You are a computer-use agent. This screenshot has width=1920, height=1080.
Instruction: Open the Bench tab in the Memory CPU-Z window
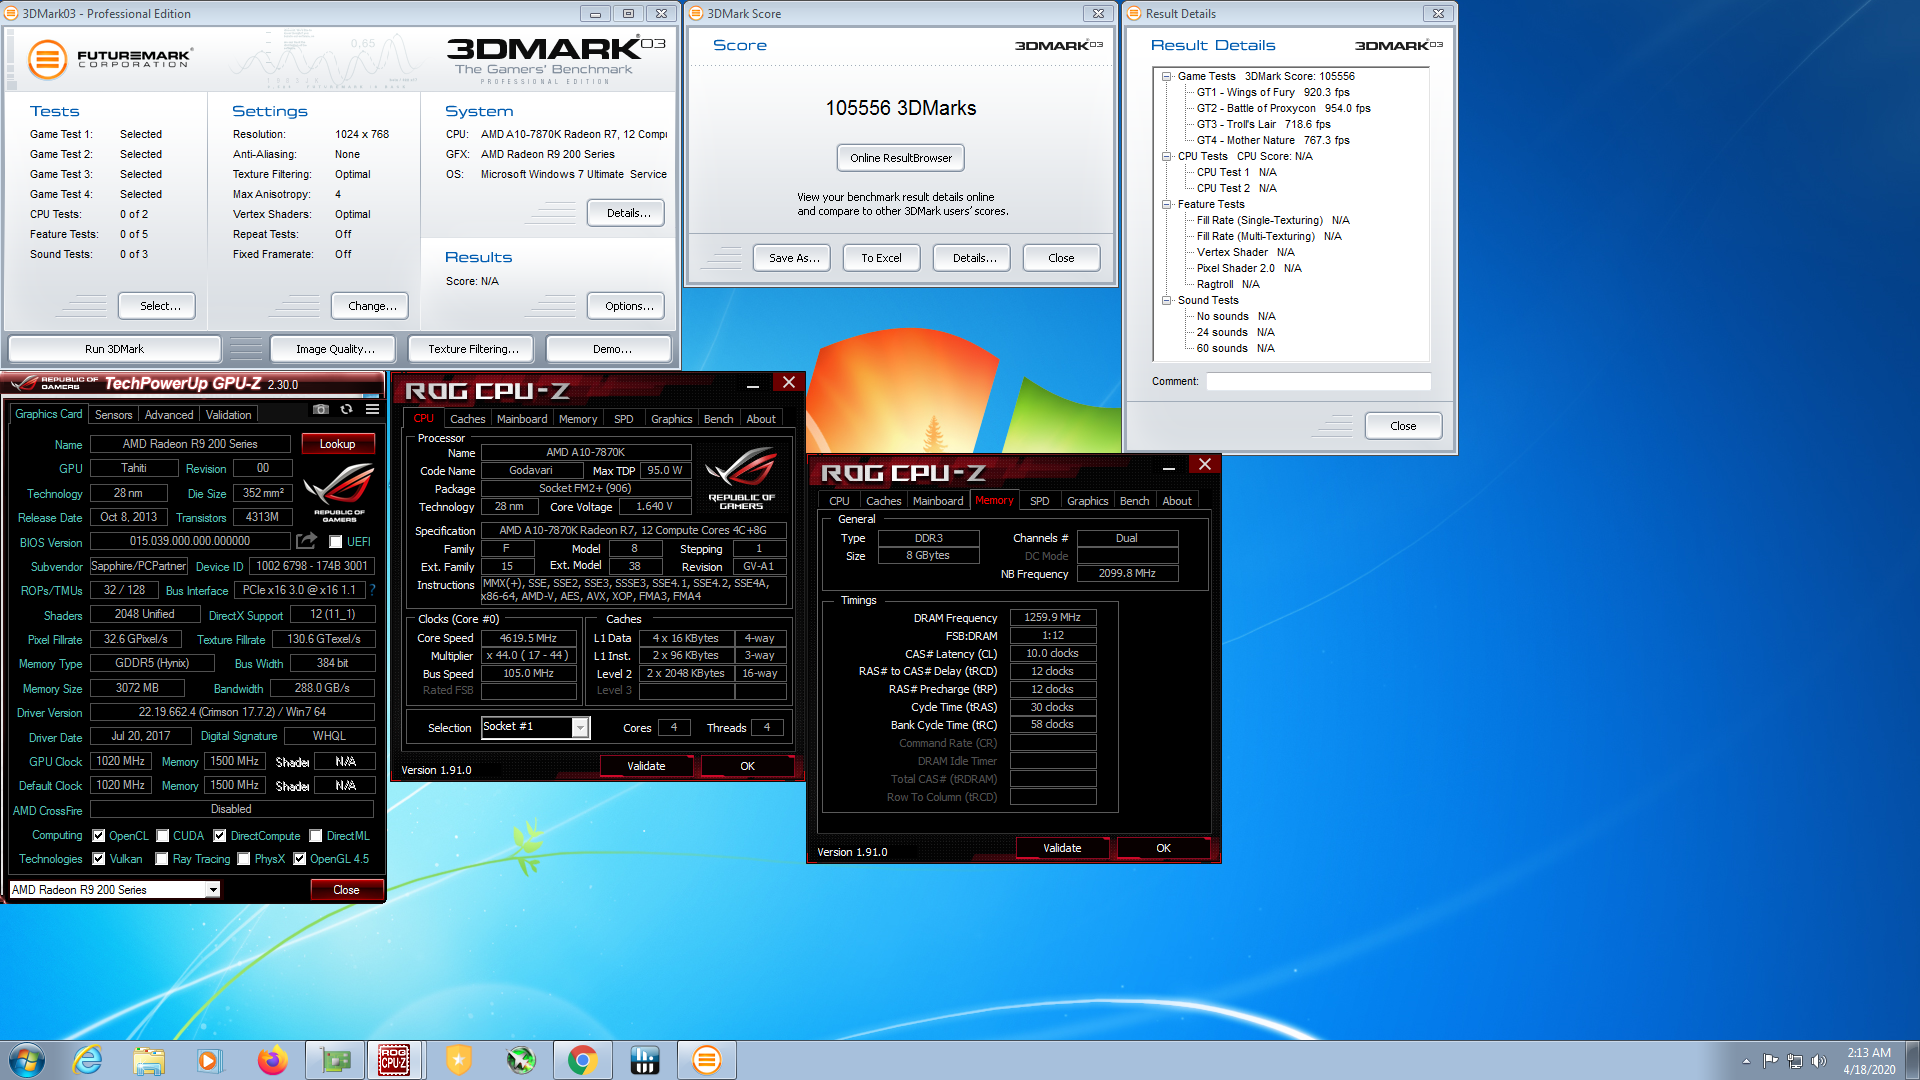coord(1134,501)
